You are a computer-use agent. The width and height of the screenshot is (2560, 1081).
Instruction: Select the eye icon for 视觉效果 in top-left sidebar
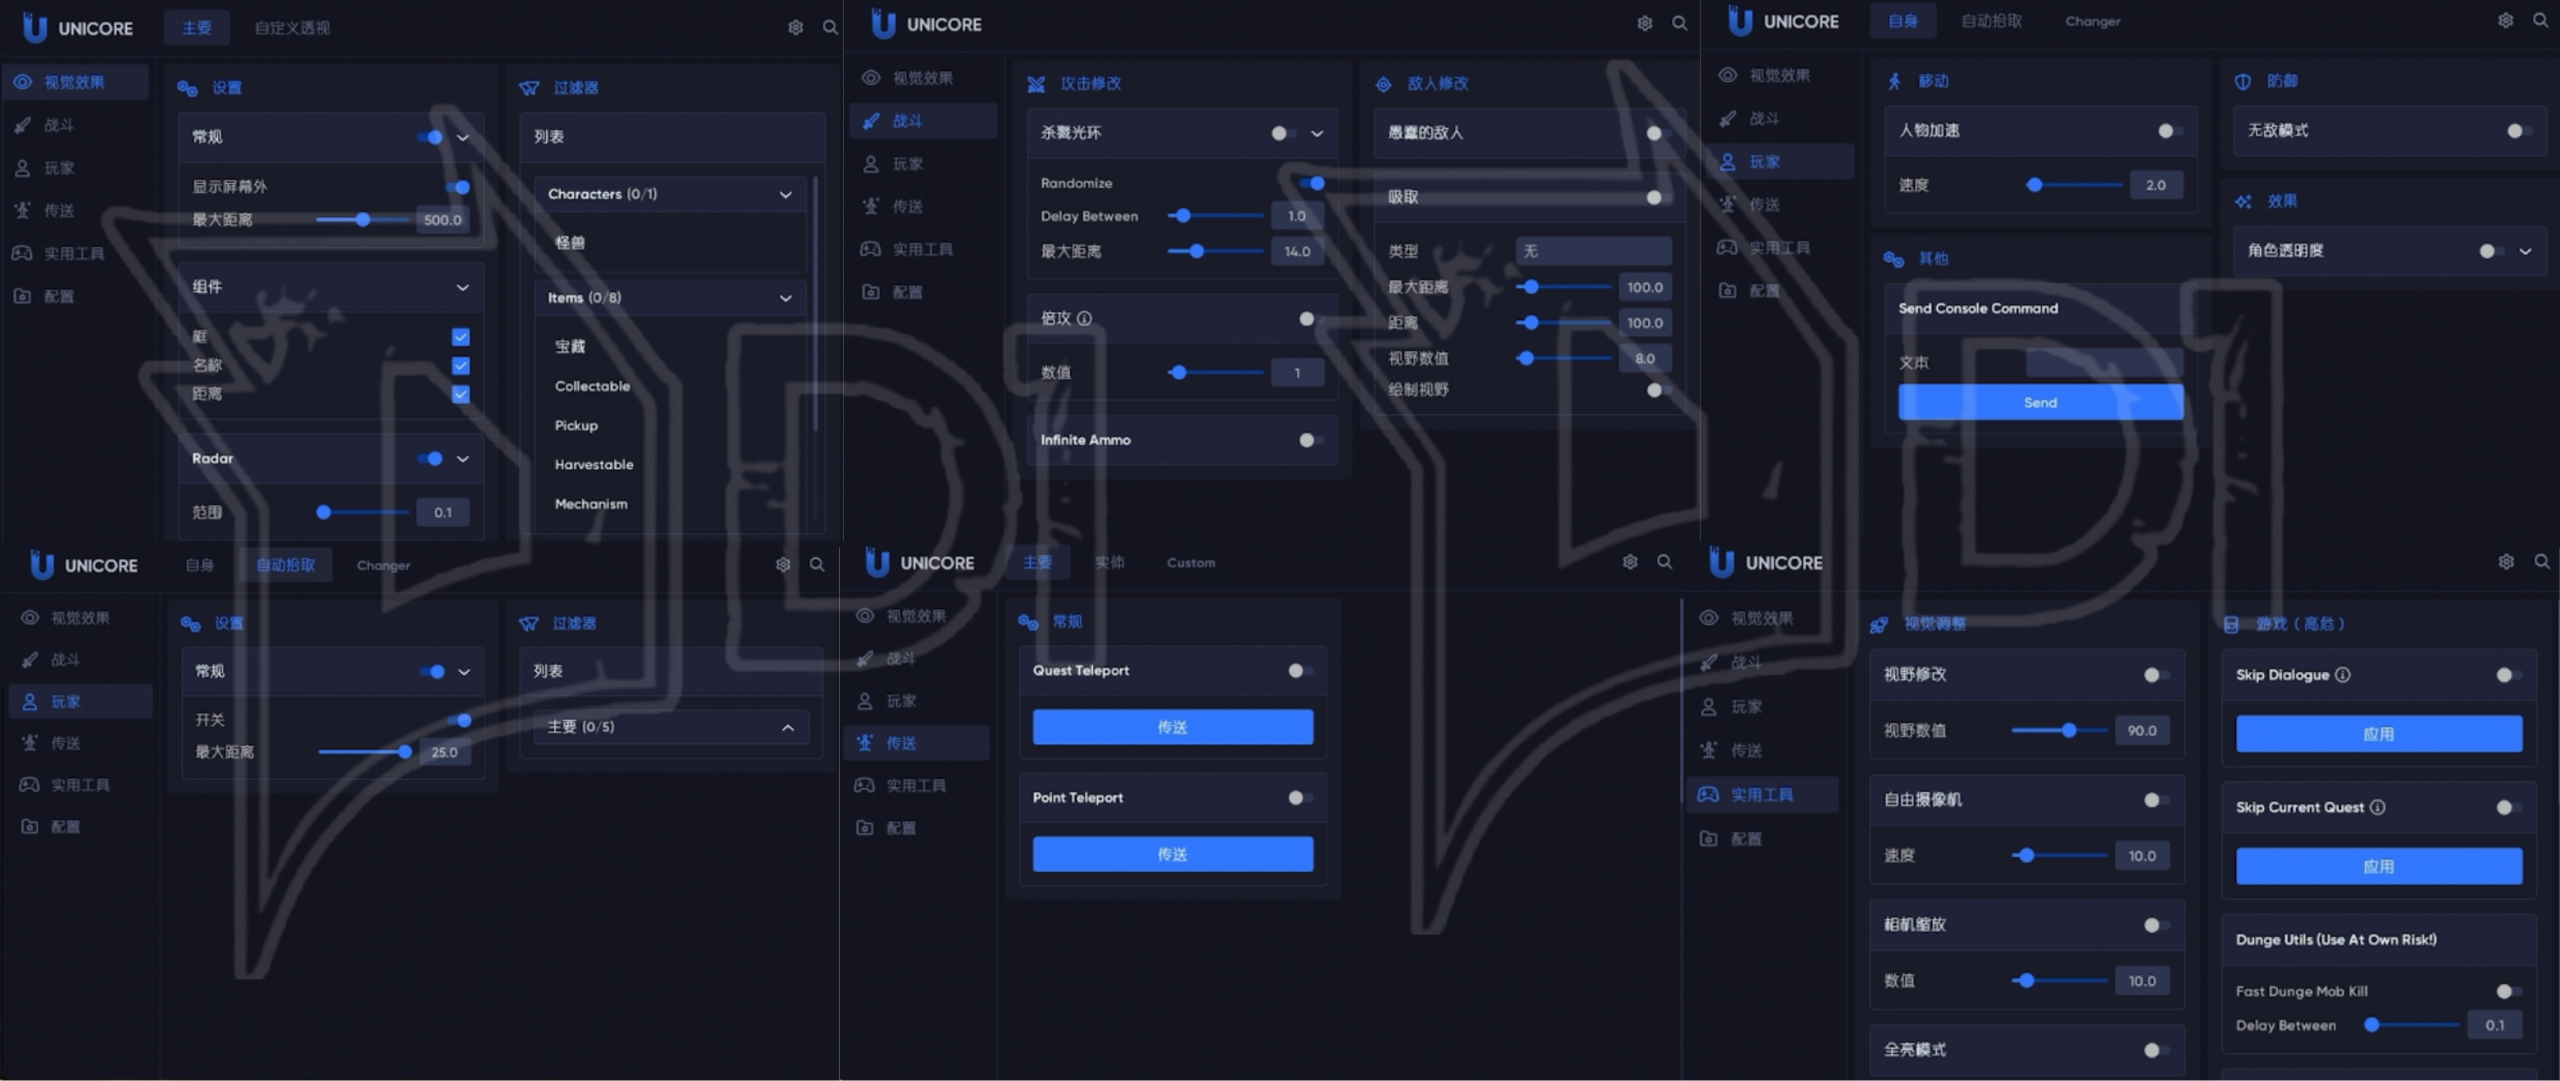(x=22, y=82)
